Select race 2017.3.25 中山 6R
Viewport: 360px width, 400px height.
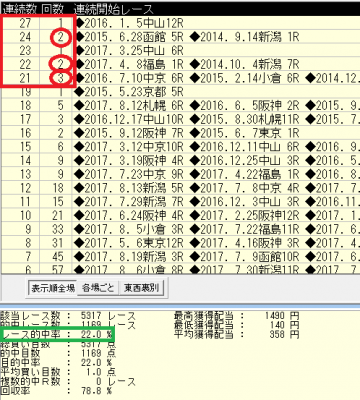tap(130, 50)
